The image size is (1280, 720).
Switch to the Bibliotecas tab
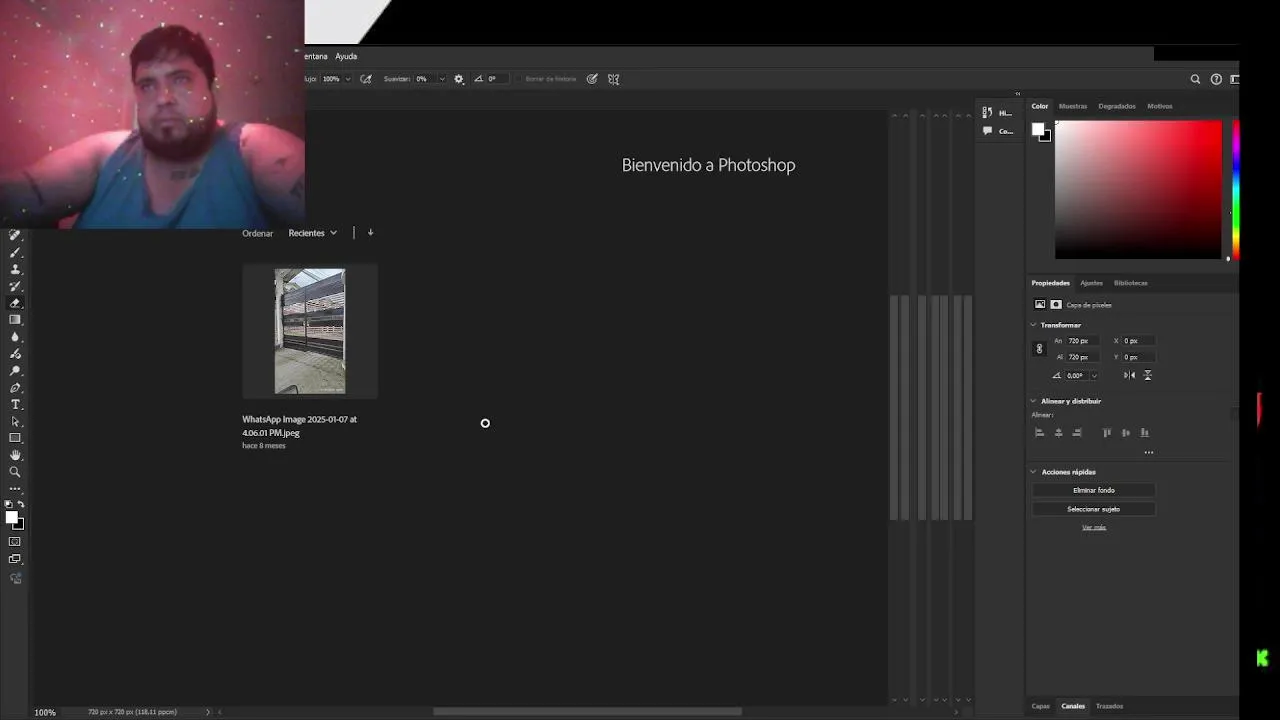click(x=1131, y=283)
